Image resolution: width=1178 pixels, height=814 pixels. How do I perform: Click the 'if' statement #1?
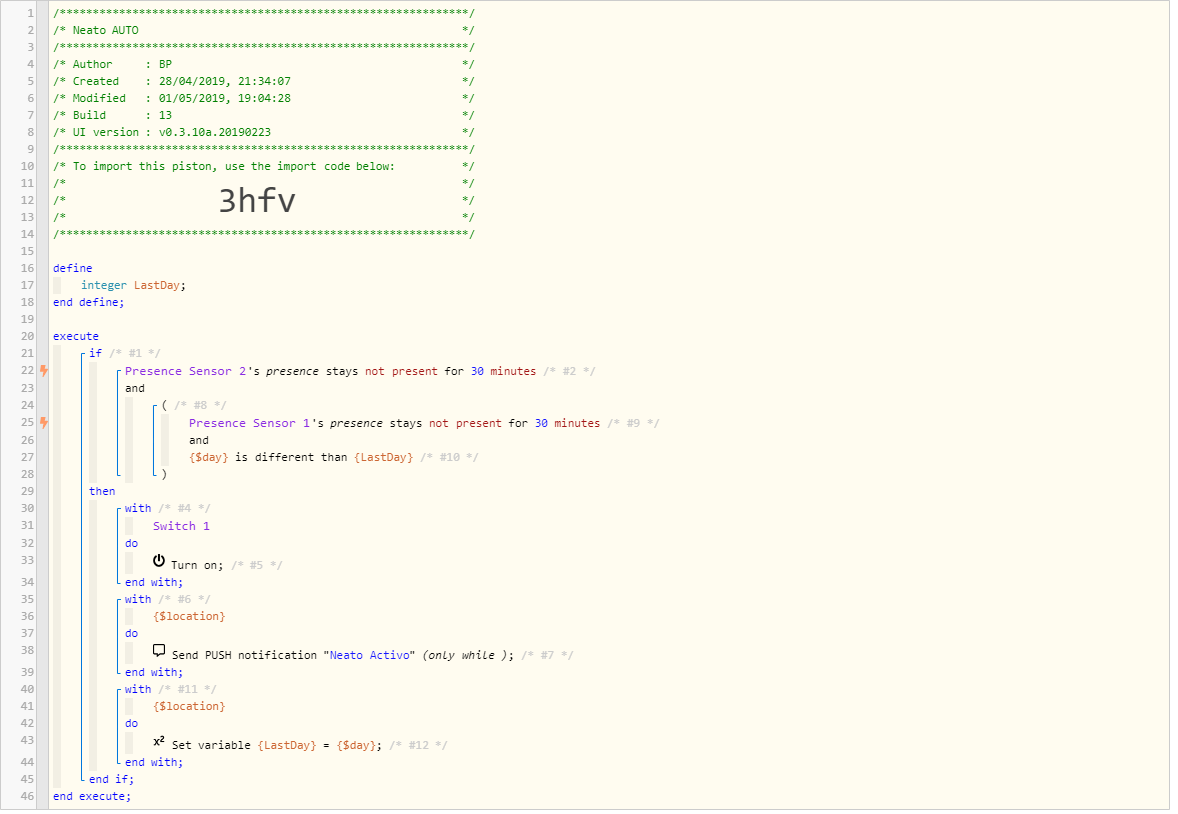95,353
